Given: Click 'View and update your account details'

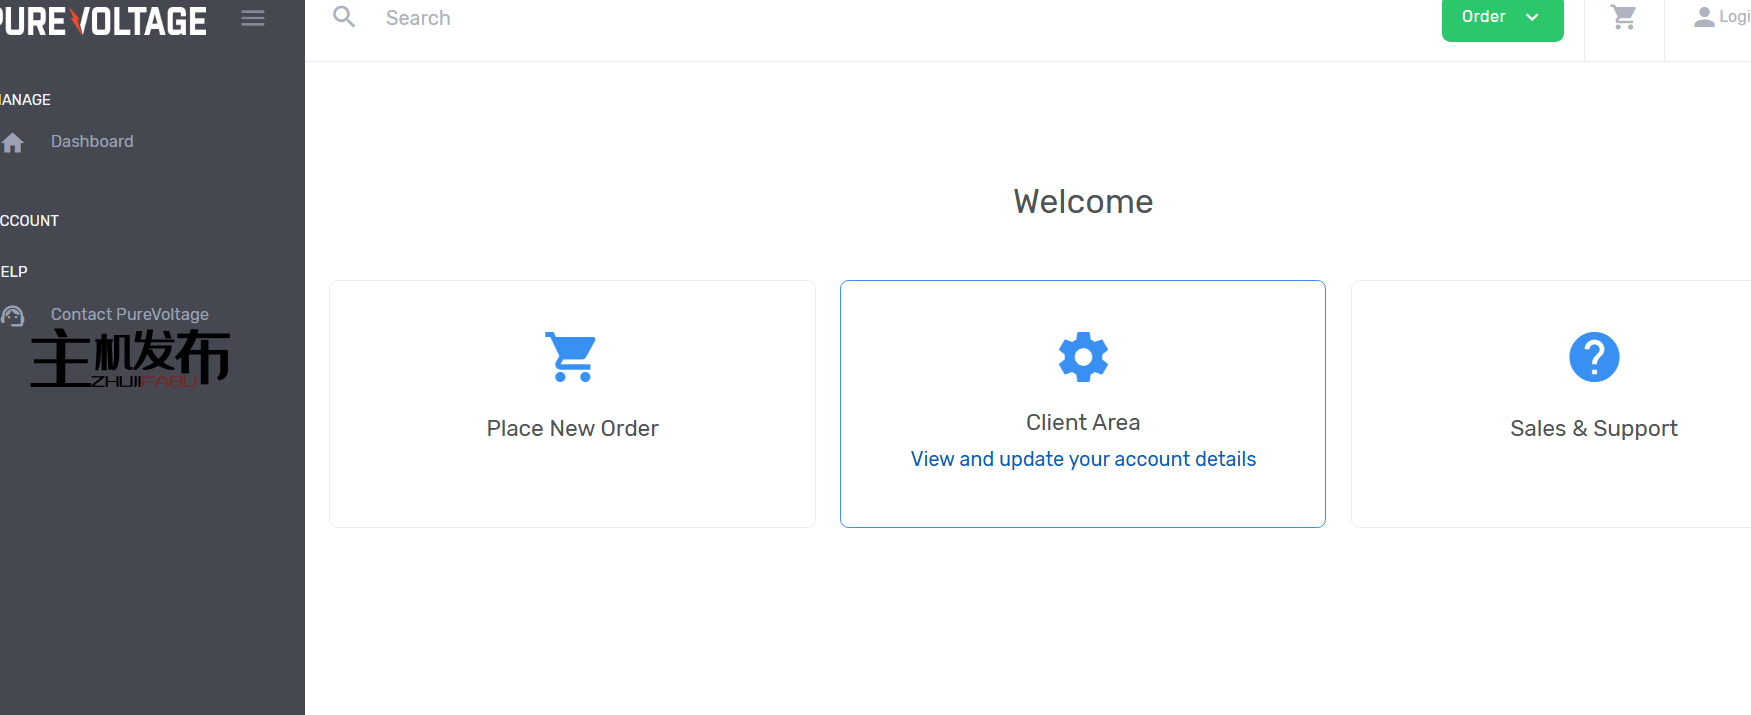Looking at the screenshot, I should click(1083, 459).
